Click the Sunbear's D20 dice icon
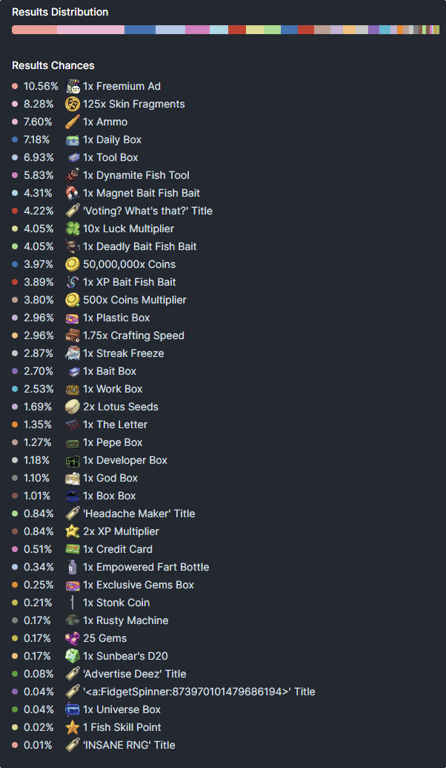Image resolution: width=446 pixels, height=768 pixels. pos(72,656)
